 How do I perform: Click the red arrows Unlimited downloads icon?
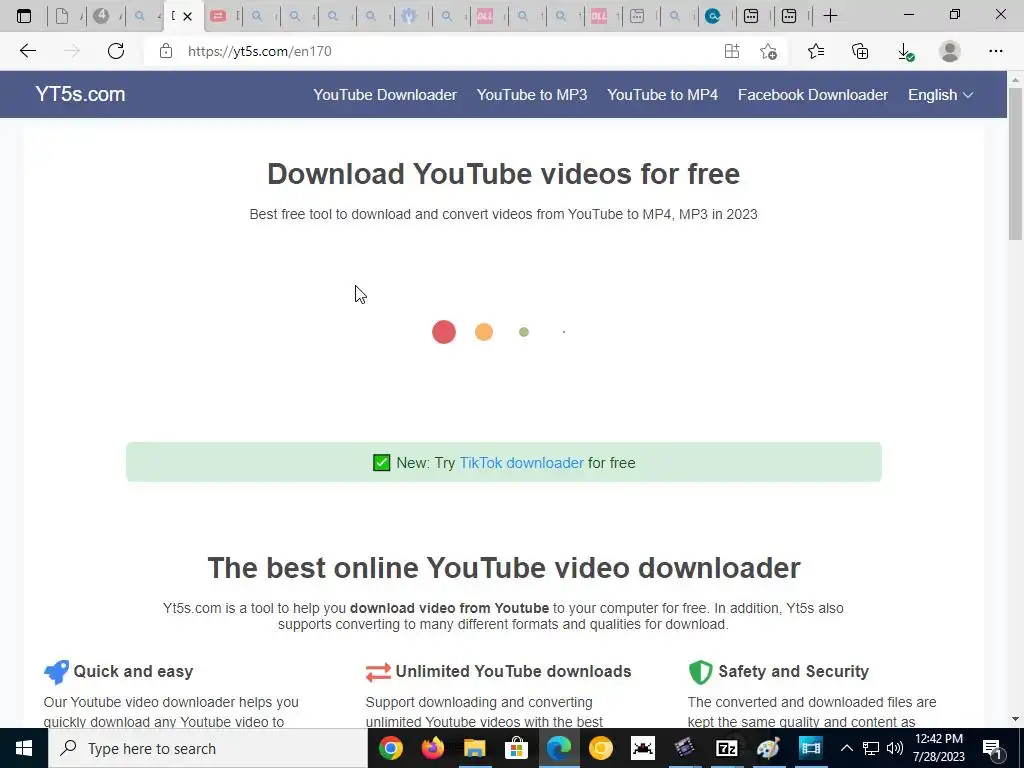[x=378, y=672]
